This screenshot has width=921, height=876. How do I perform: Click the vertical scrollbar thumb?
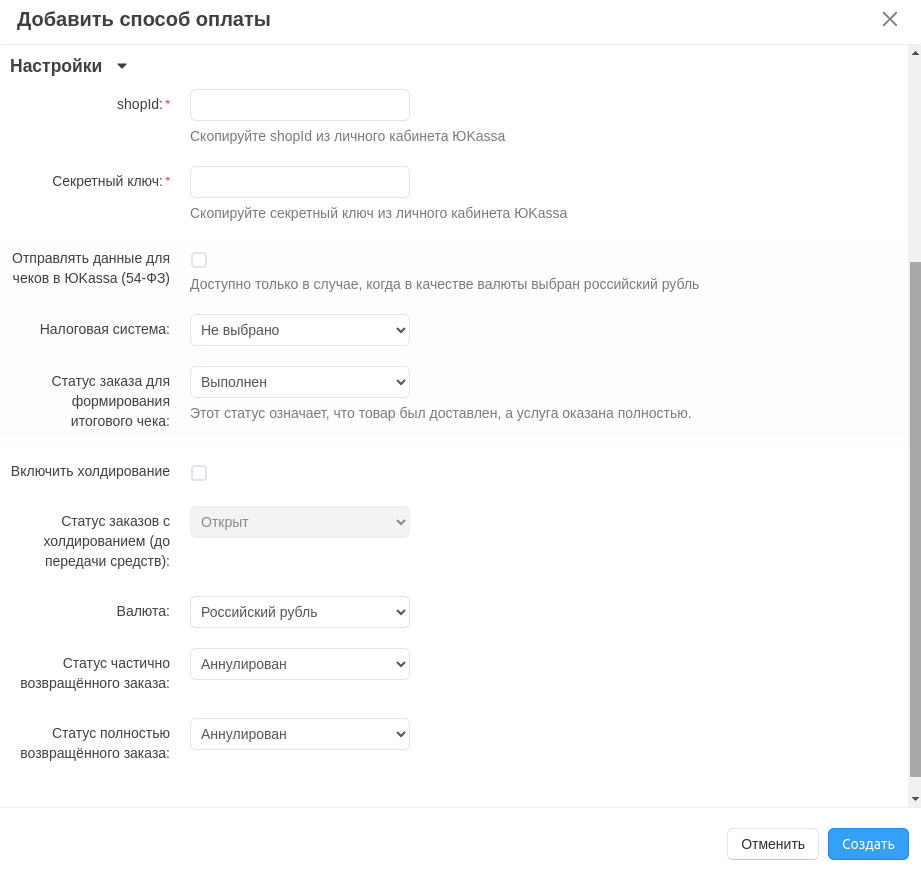click(915, 520)
